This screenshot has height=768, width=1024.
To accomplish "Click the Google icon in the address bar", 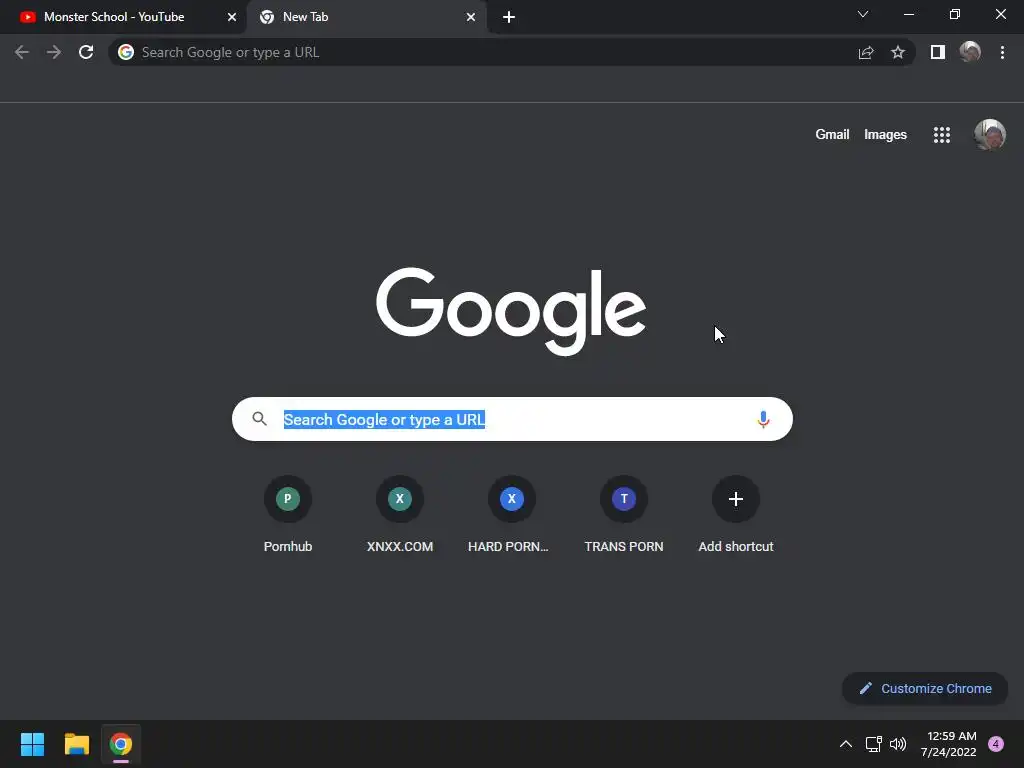I will pos(126,52).
